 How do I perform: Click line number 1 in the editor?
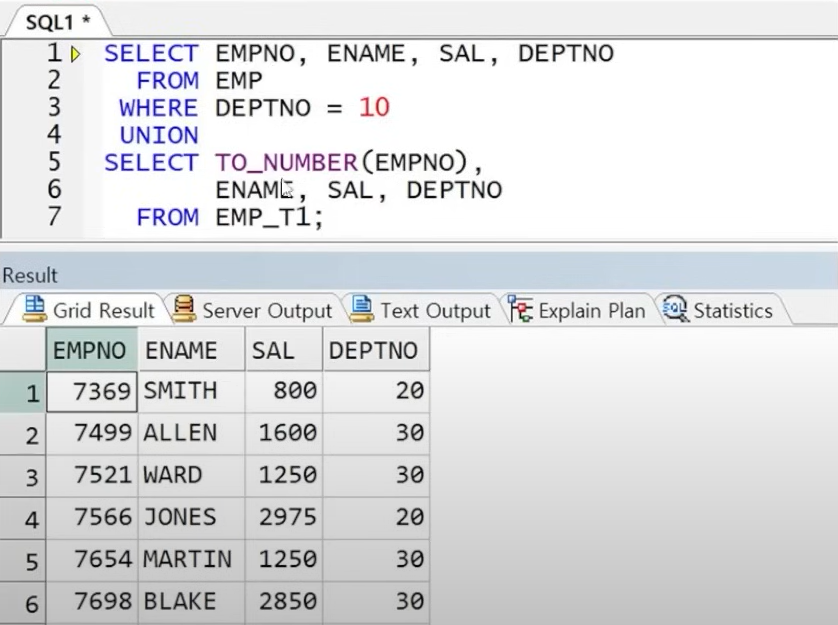pos(54,53)
